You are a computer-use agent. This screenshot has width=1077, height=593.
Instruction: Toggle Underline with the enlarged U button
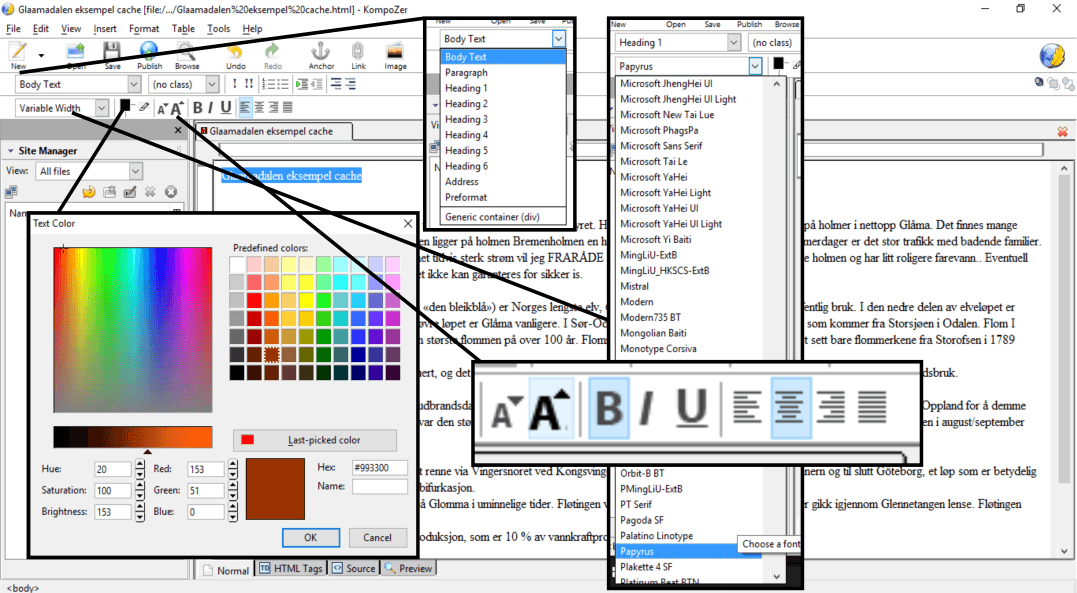click(691, 408)
